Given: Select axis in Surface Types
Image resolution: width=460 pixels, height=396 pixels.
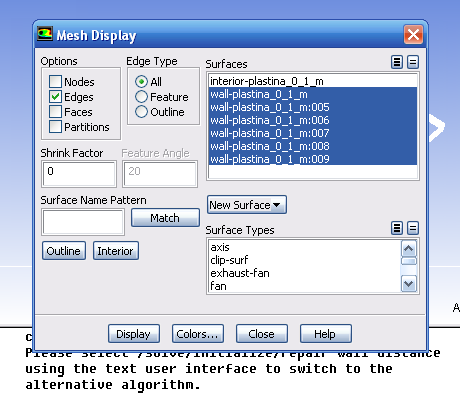Looking at the screenshot, I should pos(305,247).
